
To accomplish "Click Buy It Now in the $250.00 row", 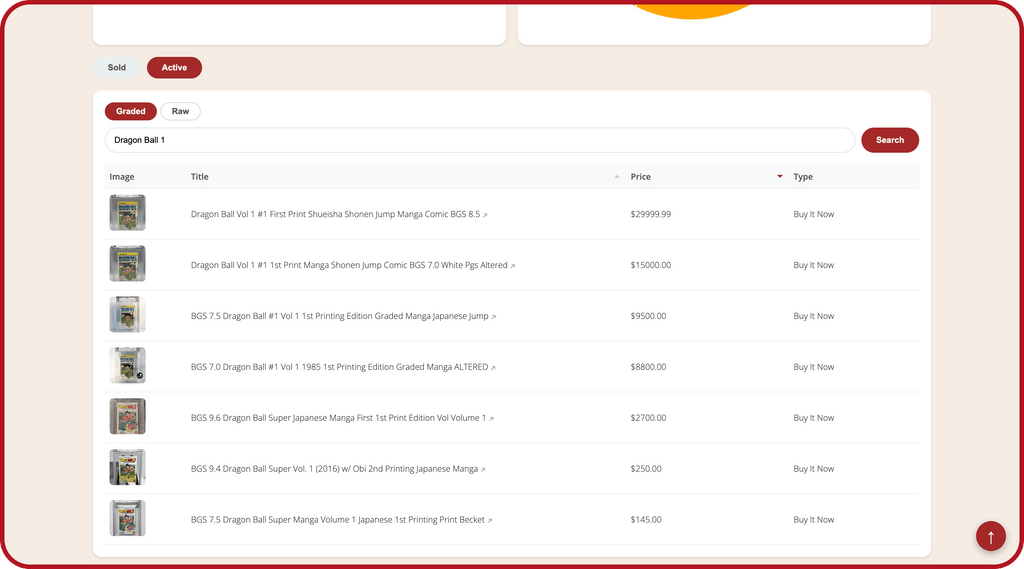I will [x=814, y=469].
